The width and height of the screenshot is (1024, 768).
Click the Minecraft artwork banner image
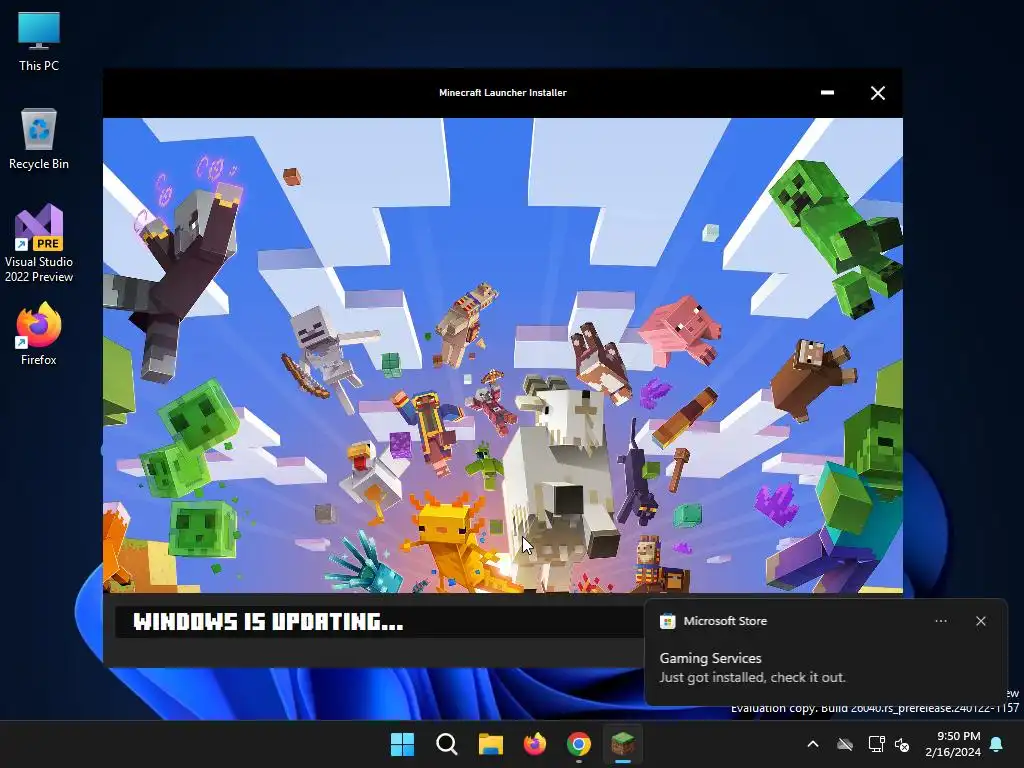pos(503,356)
